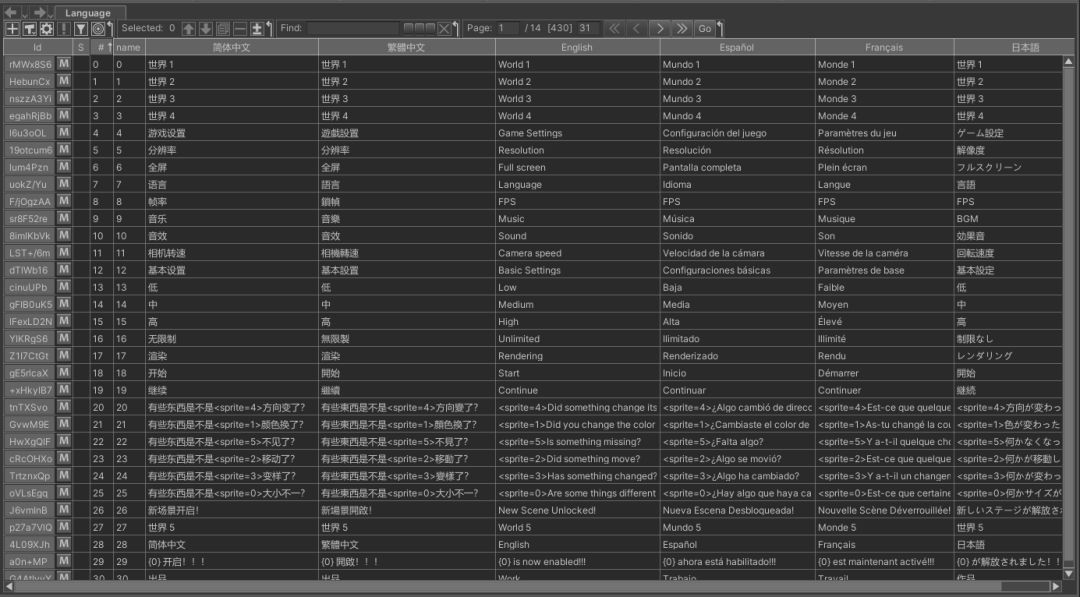Sort by the # column header

(101, 47)
